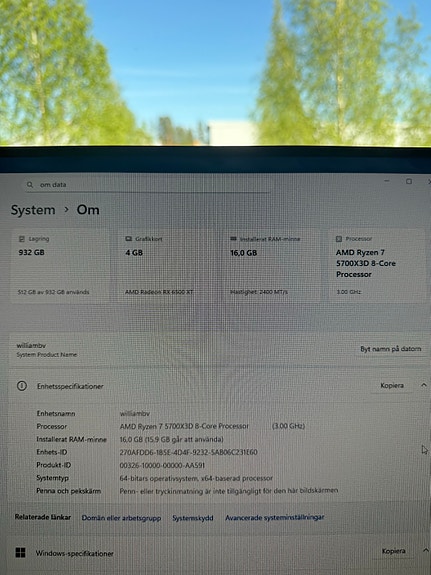This screenshot has height=575, width=431.
Task: Click the Windows logo icon
Action: (x=21, y=553)
